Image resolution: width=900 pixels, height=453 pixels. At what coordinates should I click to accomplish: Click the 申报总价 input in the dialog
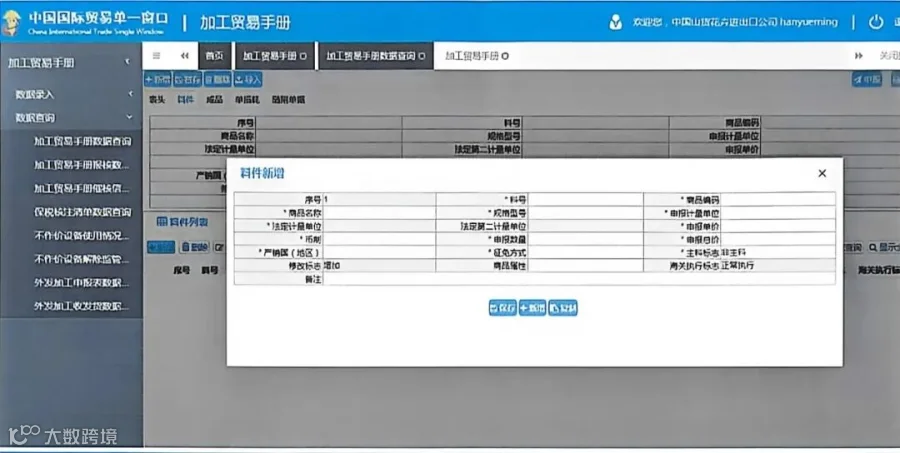coord(778,239)
